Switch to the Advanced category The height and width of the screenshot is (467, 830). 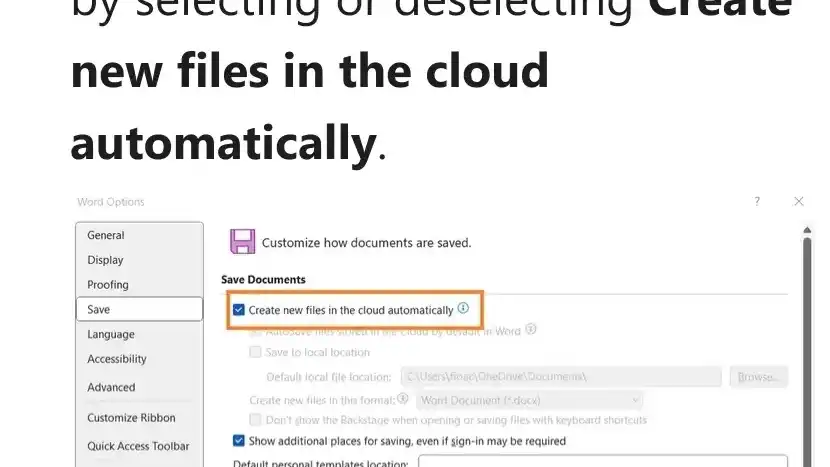click(x=111, y=387)
